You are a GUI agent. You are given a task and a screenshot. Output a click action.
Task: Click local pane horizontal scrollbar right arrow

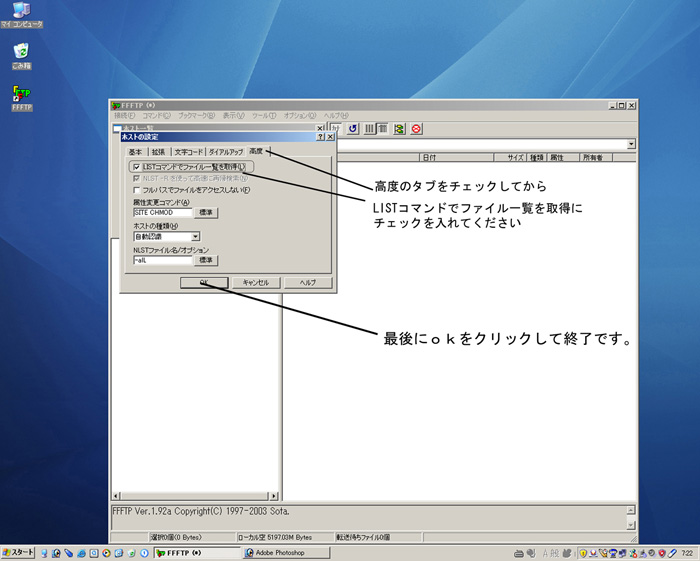274,496
